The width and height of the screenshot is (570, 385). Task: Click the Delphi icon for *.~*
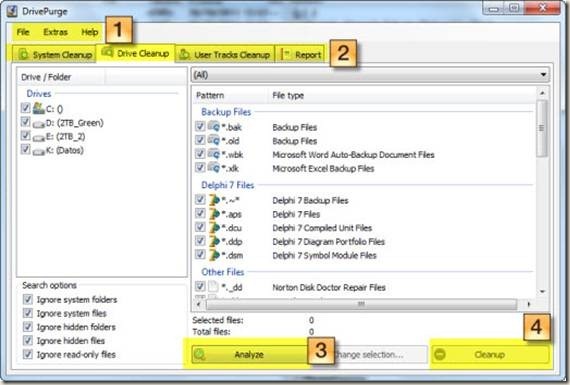214,200
